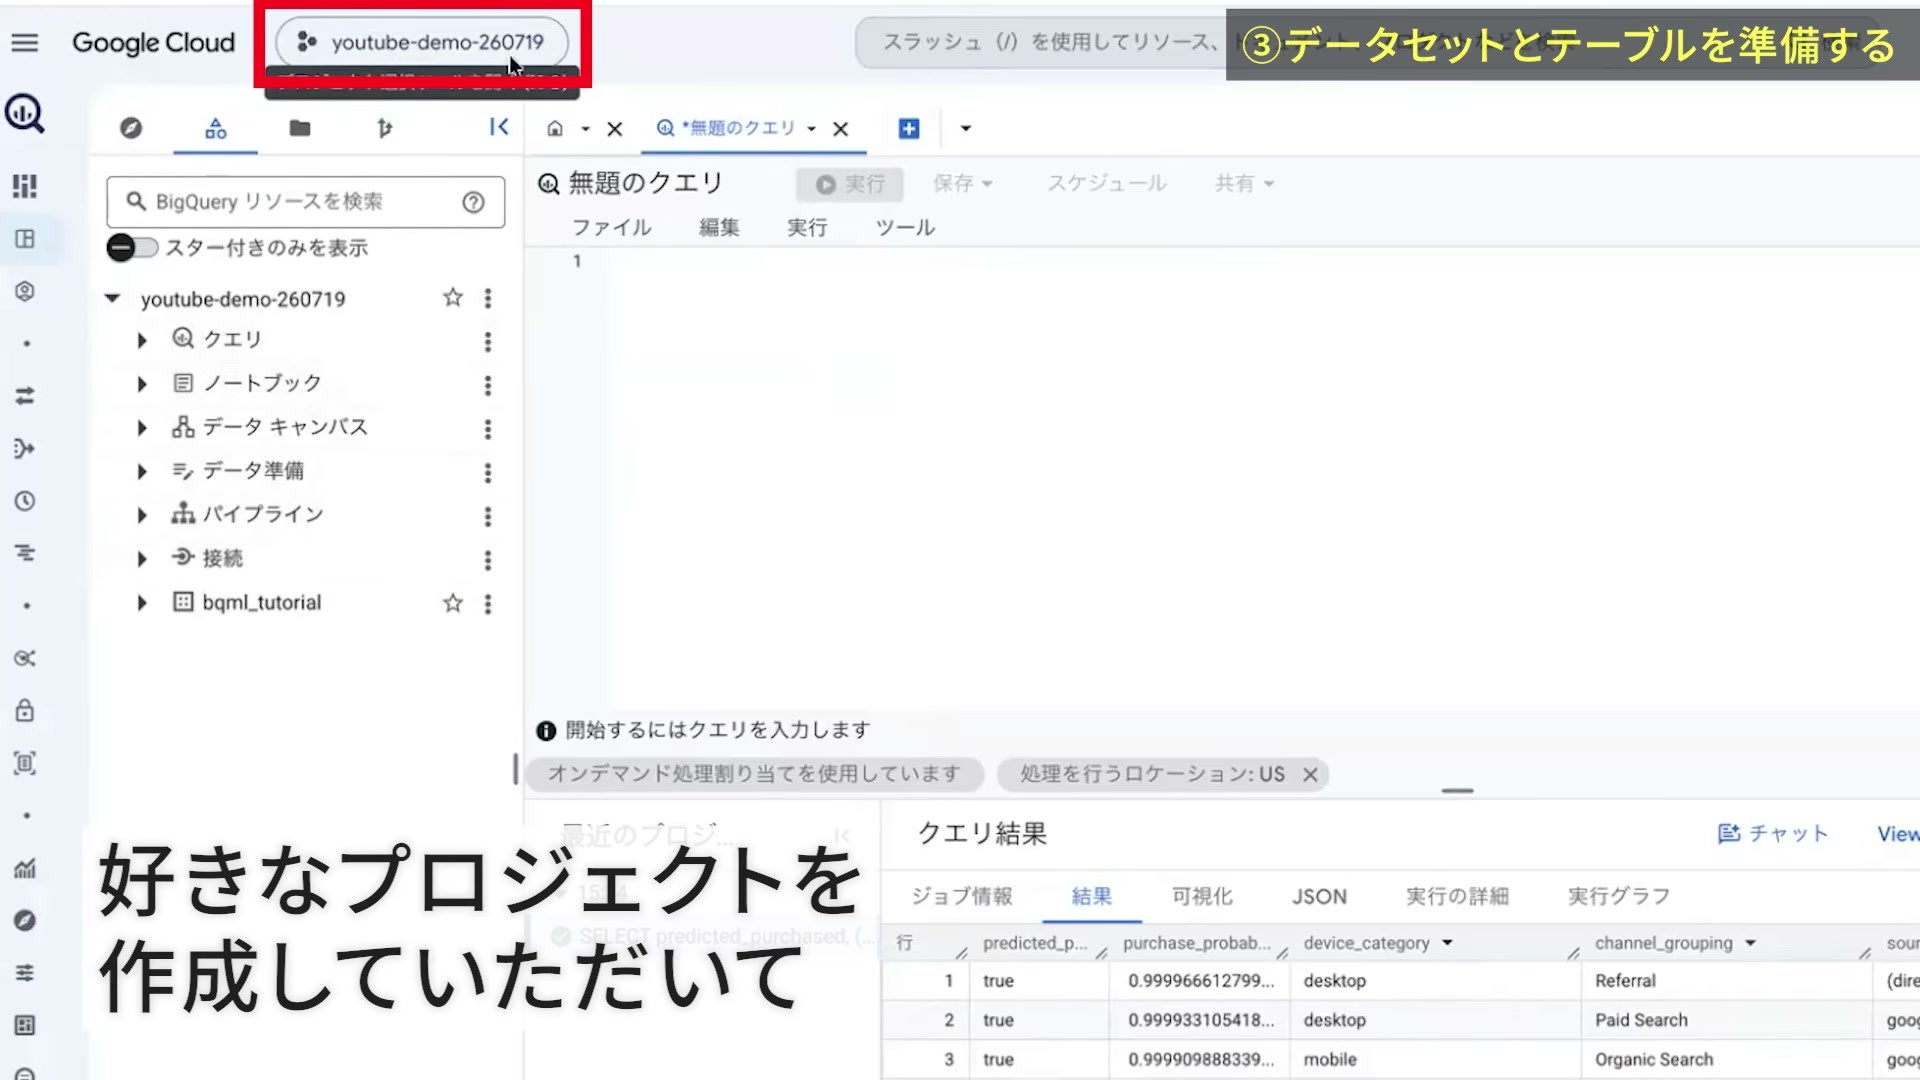Screen dimensions: 1920x1080
Task: Open more options for youtube-demo-260719 project
Action: (488, 298)
